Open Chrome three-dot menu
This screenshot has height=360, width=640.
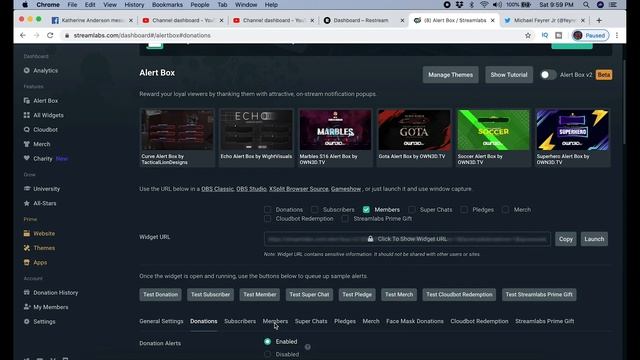pos(617,36)
